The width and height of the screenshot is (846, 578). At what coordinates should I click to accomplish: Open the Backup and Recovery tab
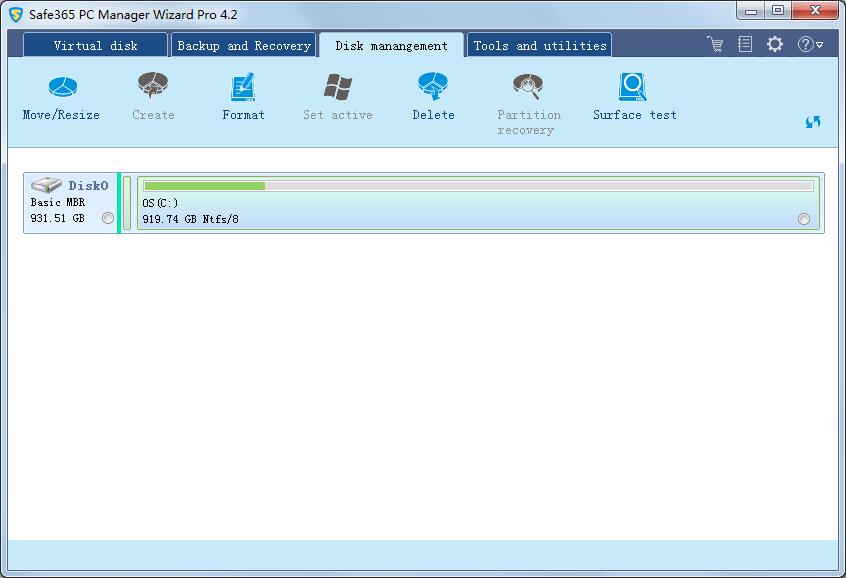click(x=244, y=46)
